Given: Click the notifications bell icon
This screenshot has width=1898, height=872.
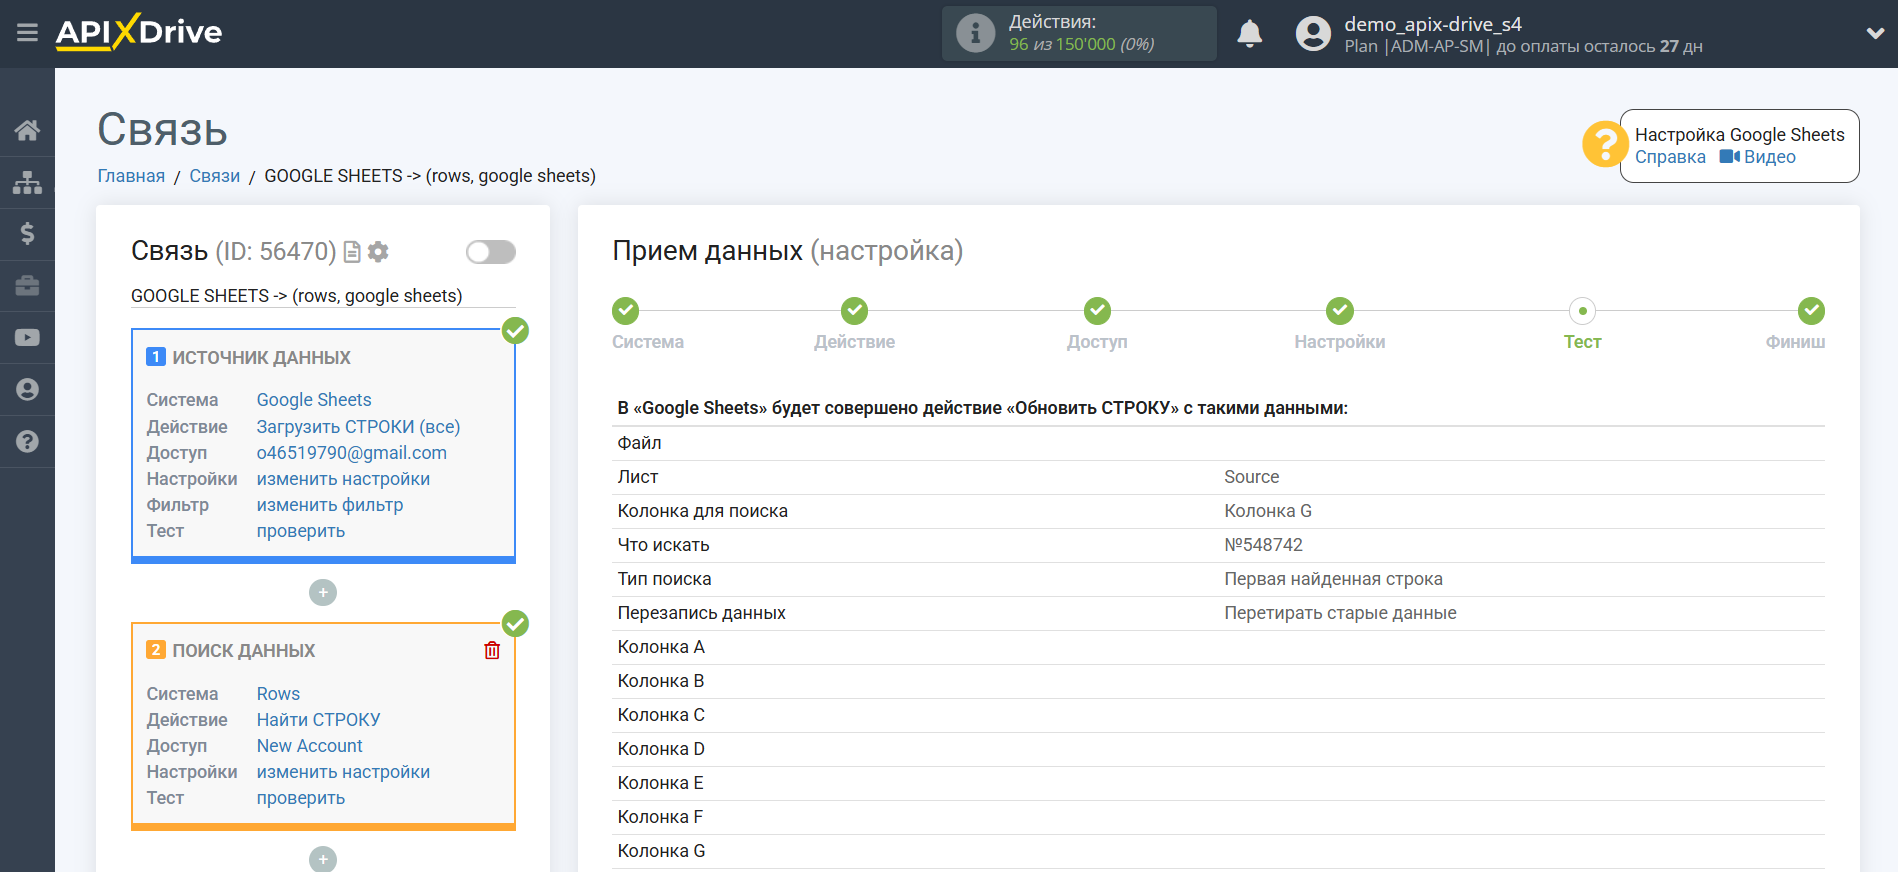Looking at the screenshot, I should click(1249, 34).
